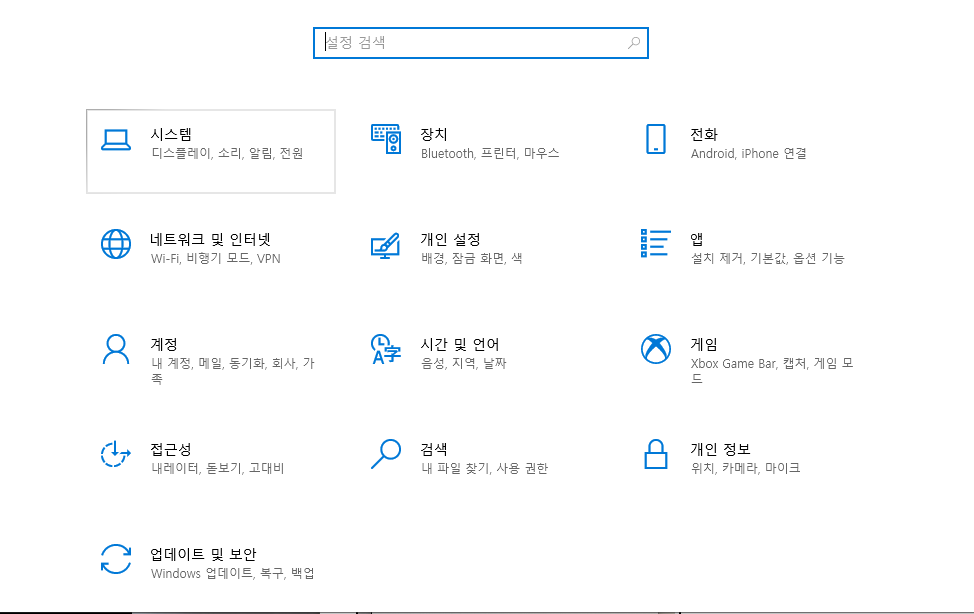The width and height of the screenshot is (974, 614).
Task: Select the '음성, 지역, 날짜' description
Action: [464, 364]
